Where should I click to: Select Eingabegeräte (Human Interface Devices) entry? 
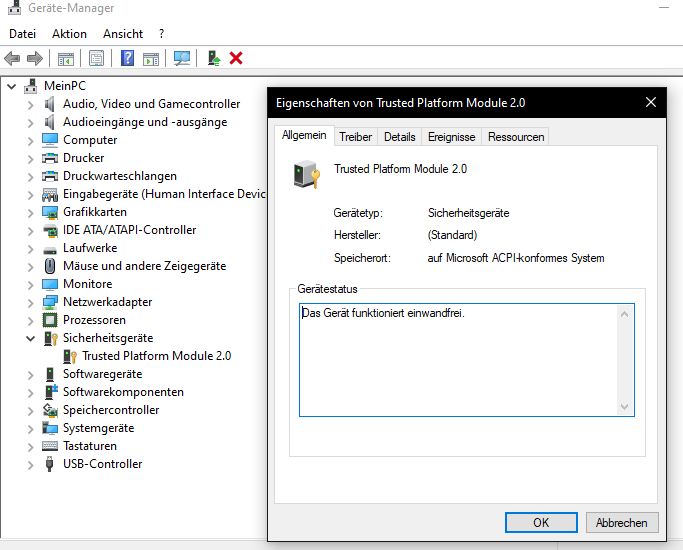164,194
